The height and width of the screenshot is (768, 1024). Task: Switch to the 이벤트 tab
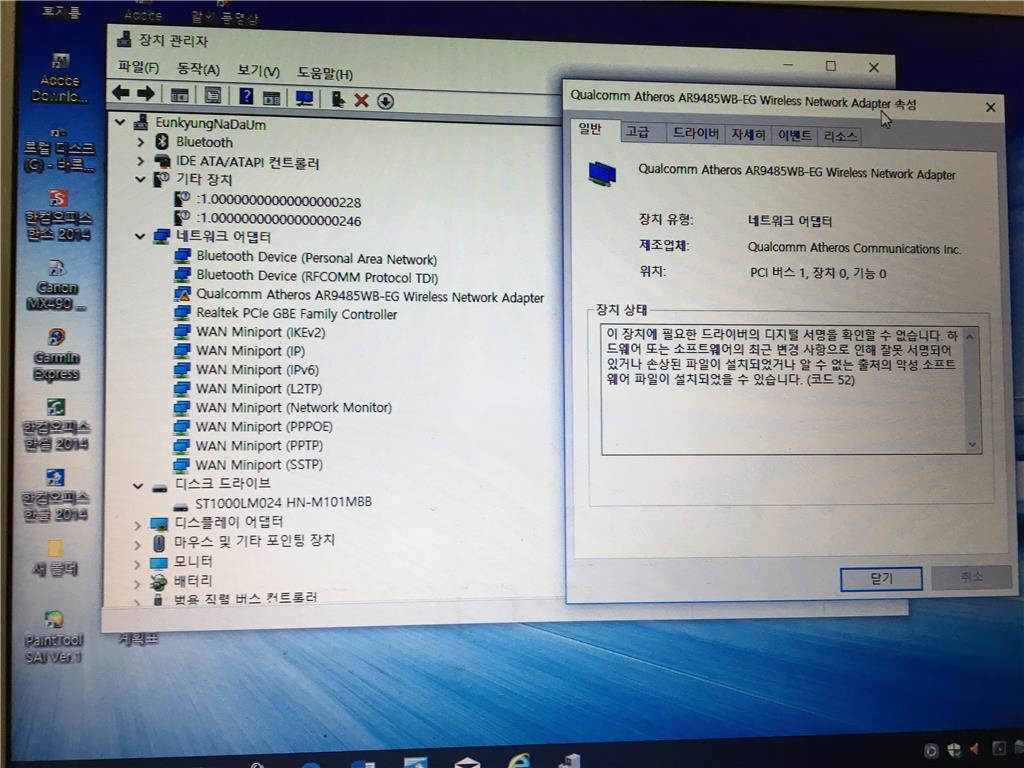pyautogui.click(x=794, y=135)
